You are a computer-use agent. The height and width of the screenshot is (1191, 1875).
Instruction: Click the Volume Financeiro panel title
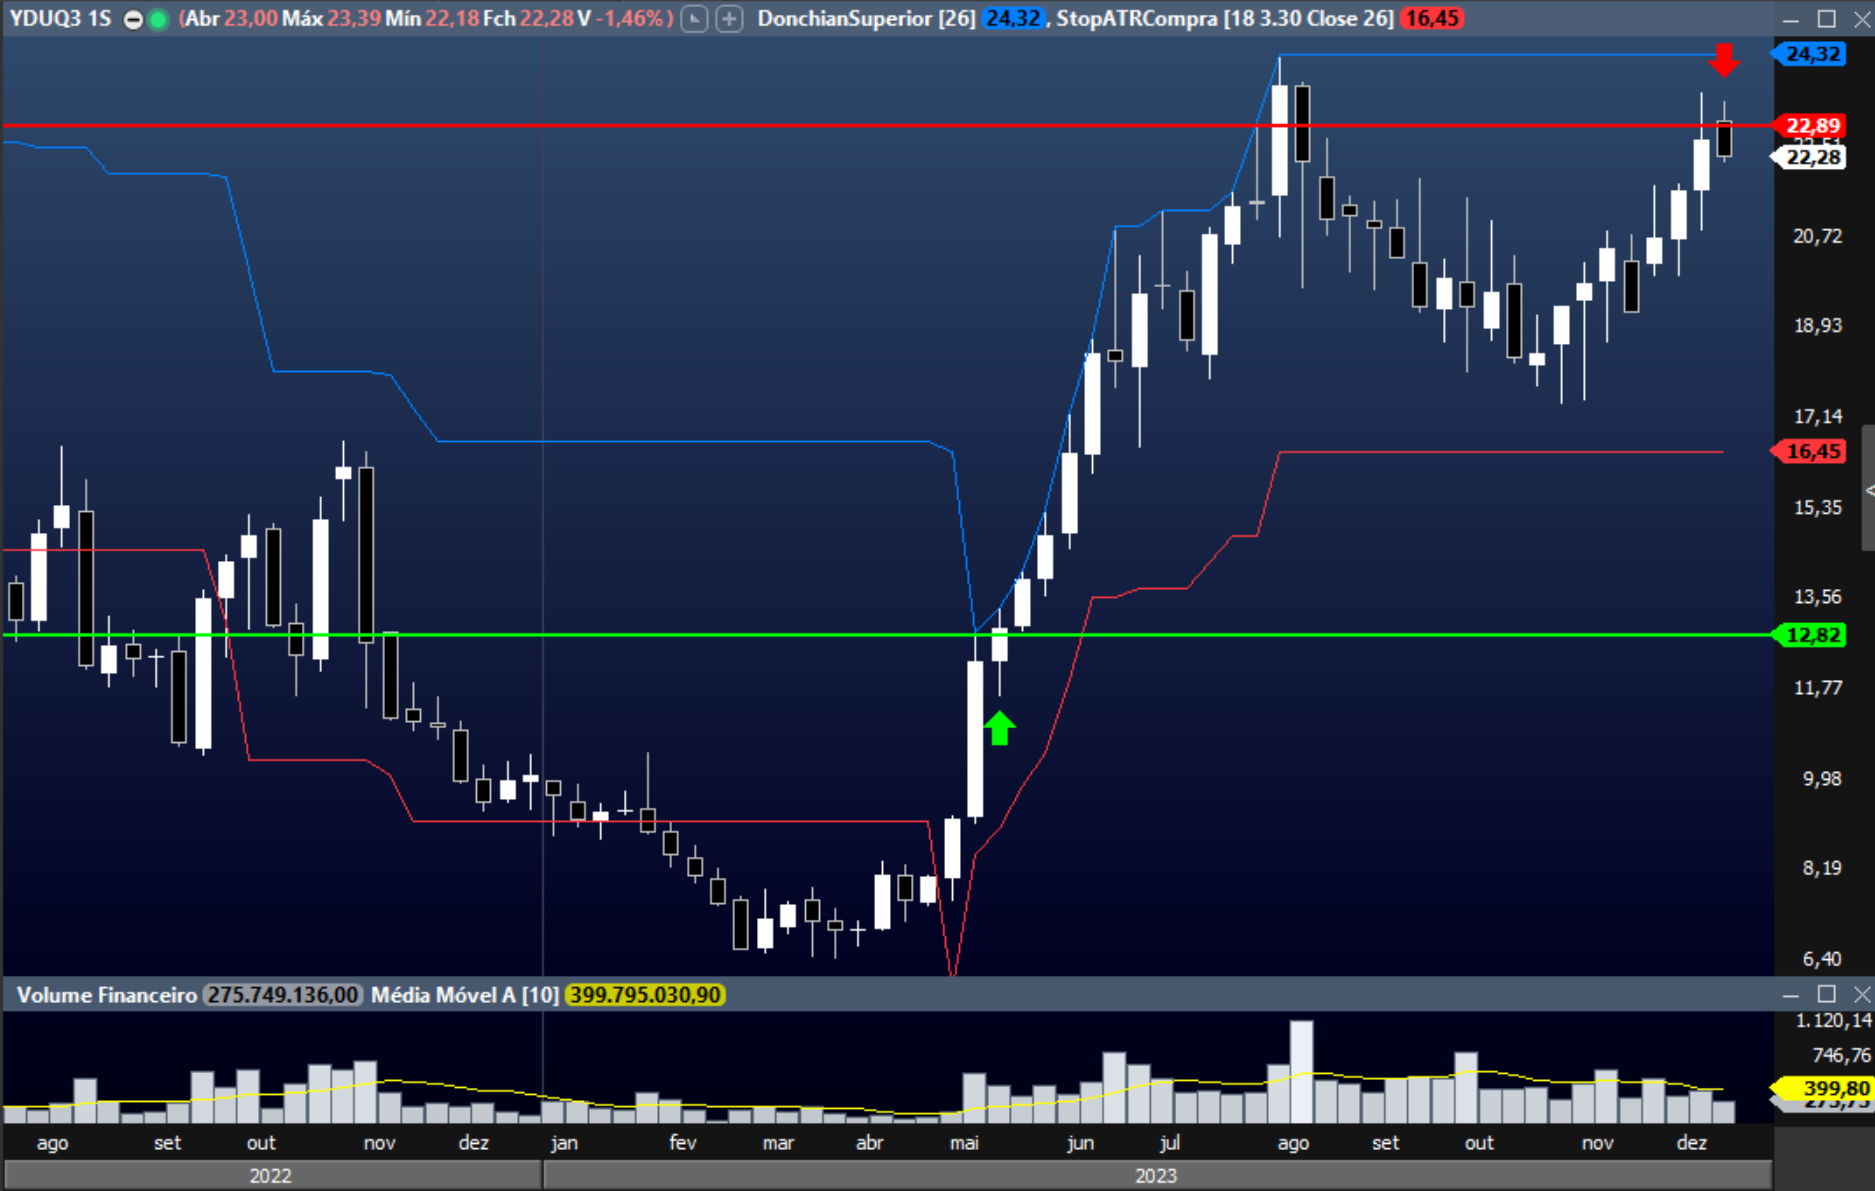[x=107, y=995]
